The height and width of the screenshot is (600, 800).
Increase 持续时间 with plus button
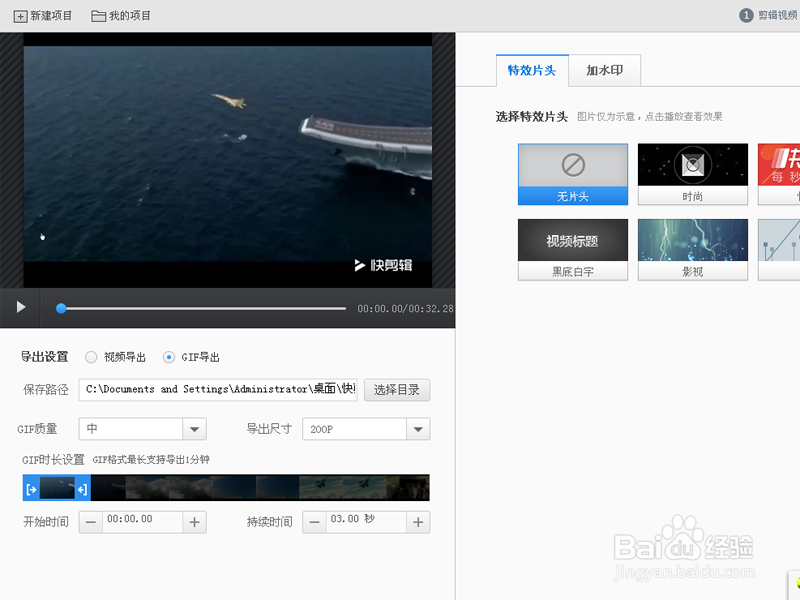pos(418,522)
